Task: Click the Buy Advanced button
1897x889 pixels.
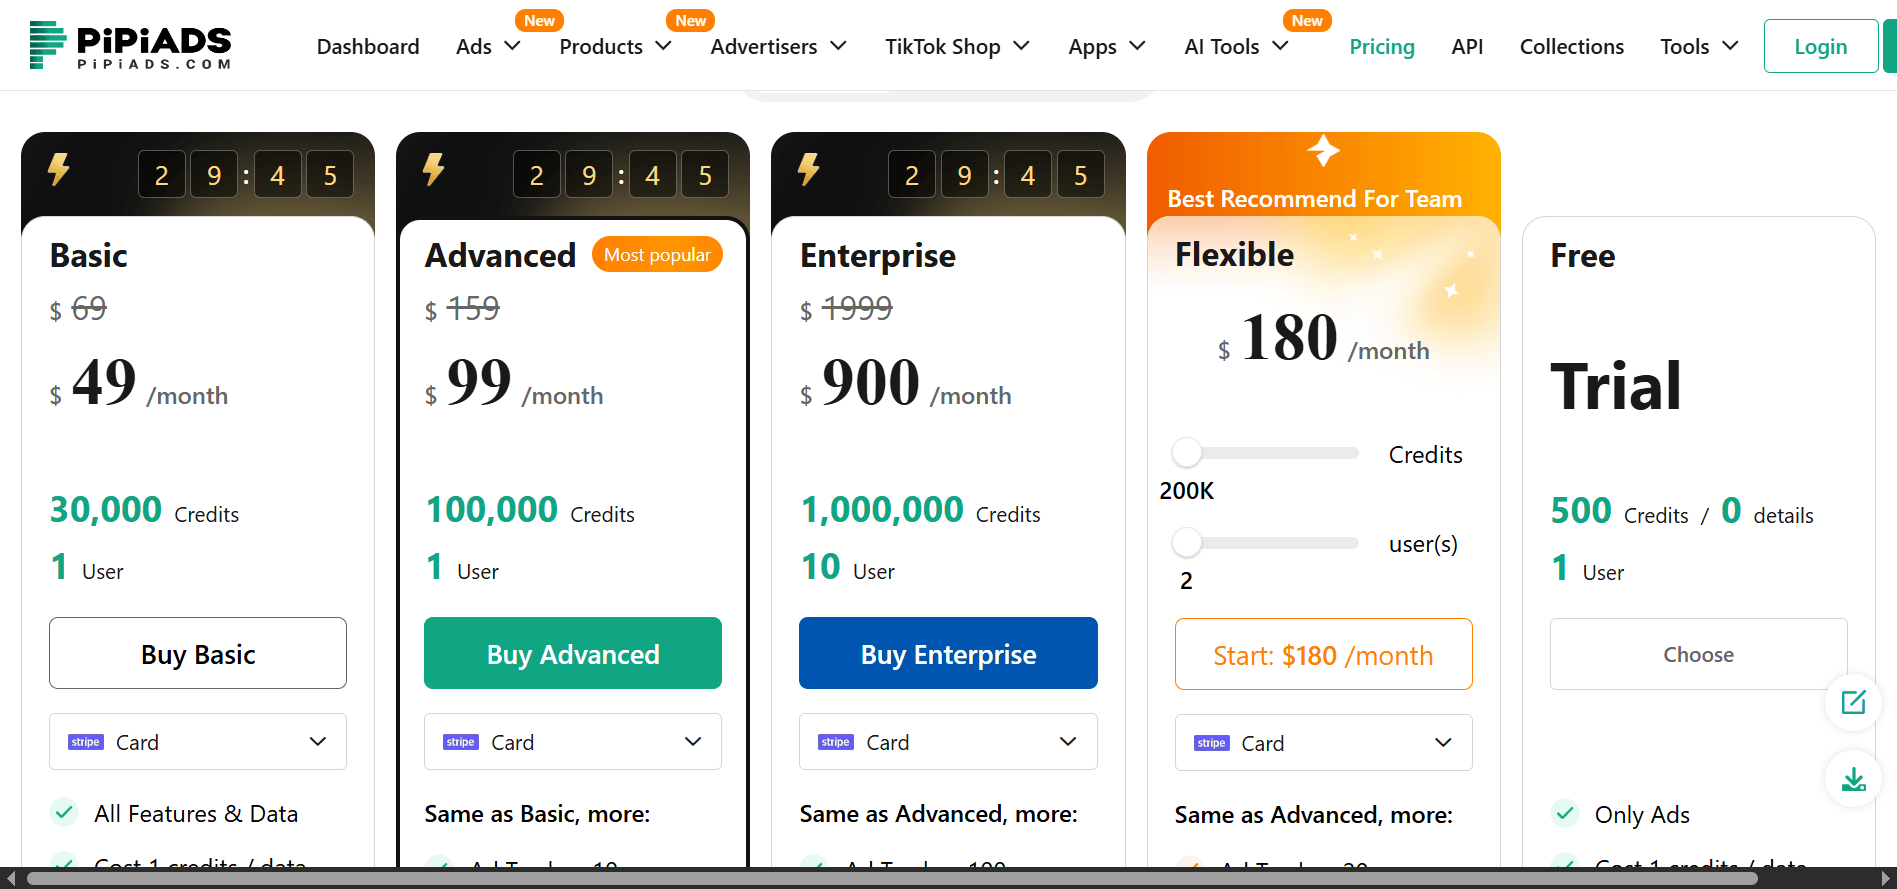Action: point(573,654)
